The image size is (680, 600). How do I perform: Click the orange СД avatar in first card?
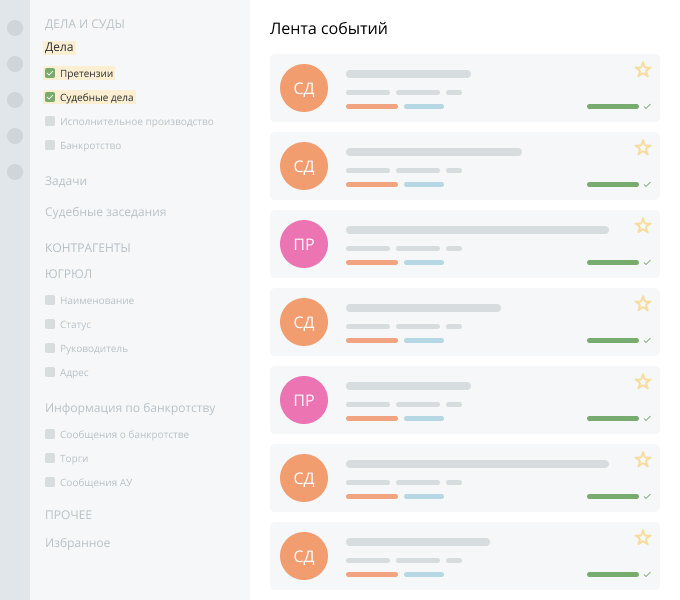pos(304,88)
